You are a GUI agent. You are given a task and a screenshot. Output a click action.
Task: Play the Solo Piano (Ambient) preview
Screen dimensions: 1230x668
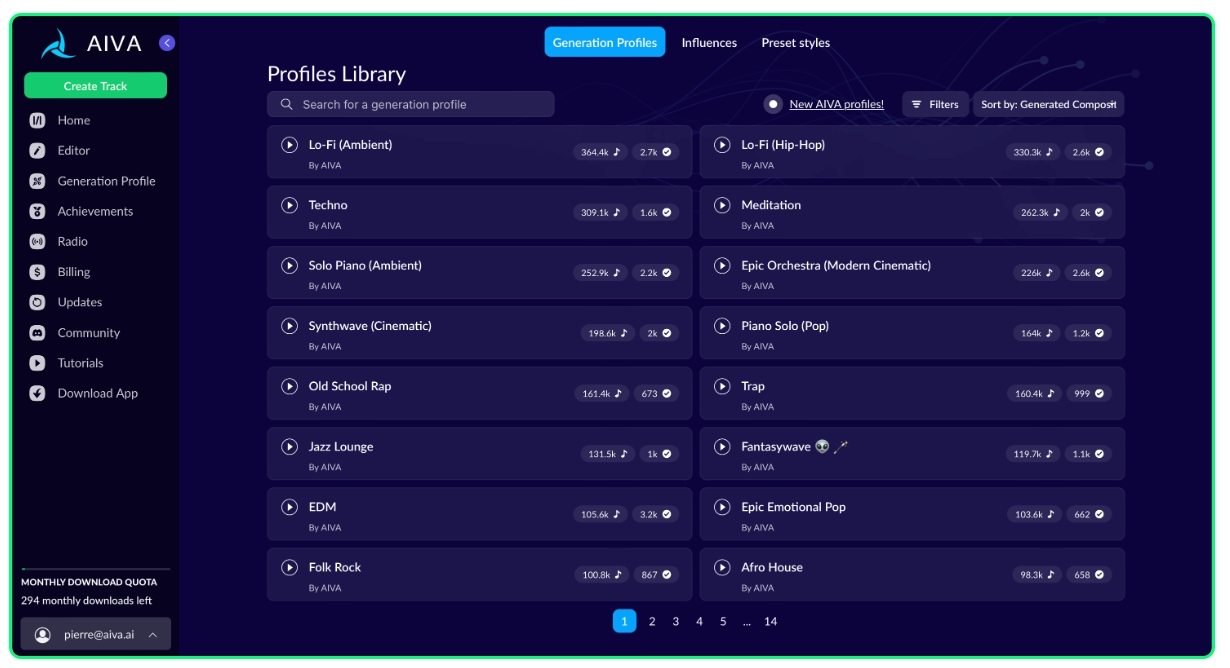[x=290, y=266]
